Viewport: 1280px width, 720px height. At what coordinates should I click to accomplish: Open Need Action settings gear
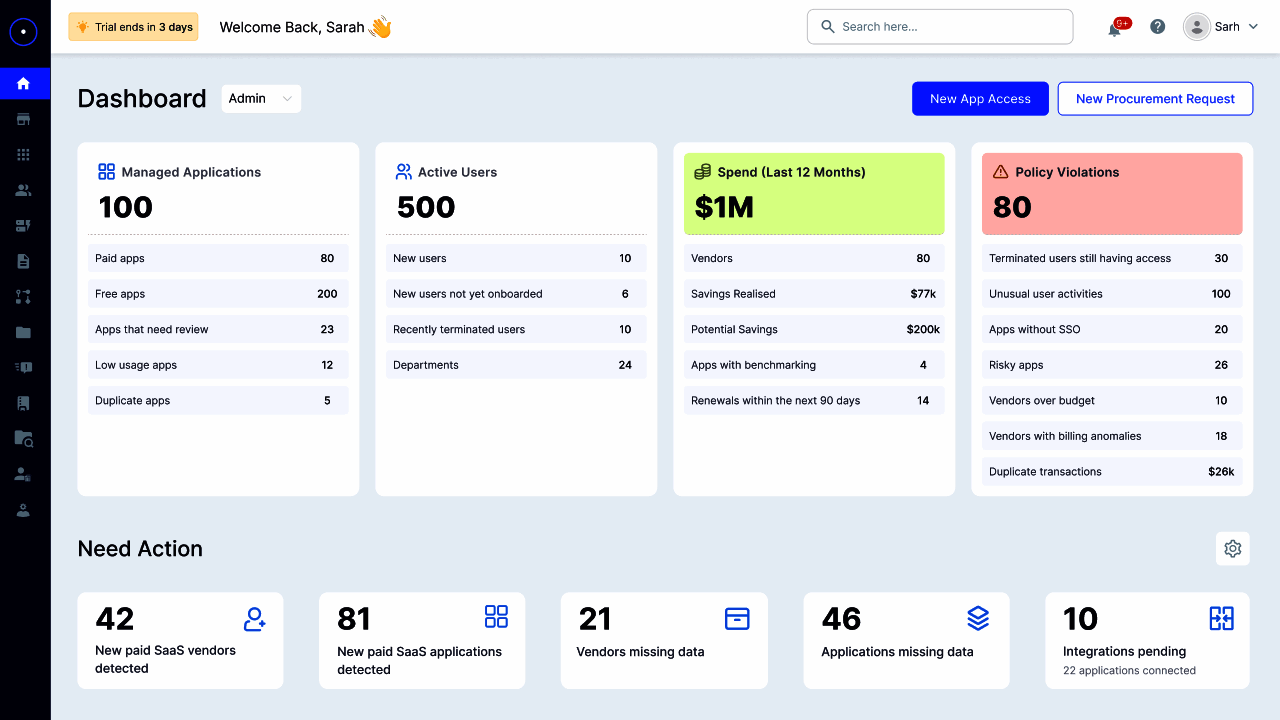1233,548
